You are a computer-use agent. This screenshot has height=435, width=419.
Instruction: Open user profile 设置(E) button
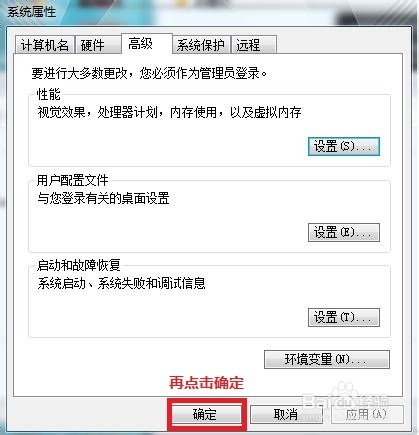tap(344, 232)
